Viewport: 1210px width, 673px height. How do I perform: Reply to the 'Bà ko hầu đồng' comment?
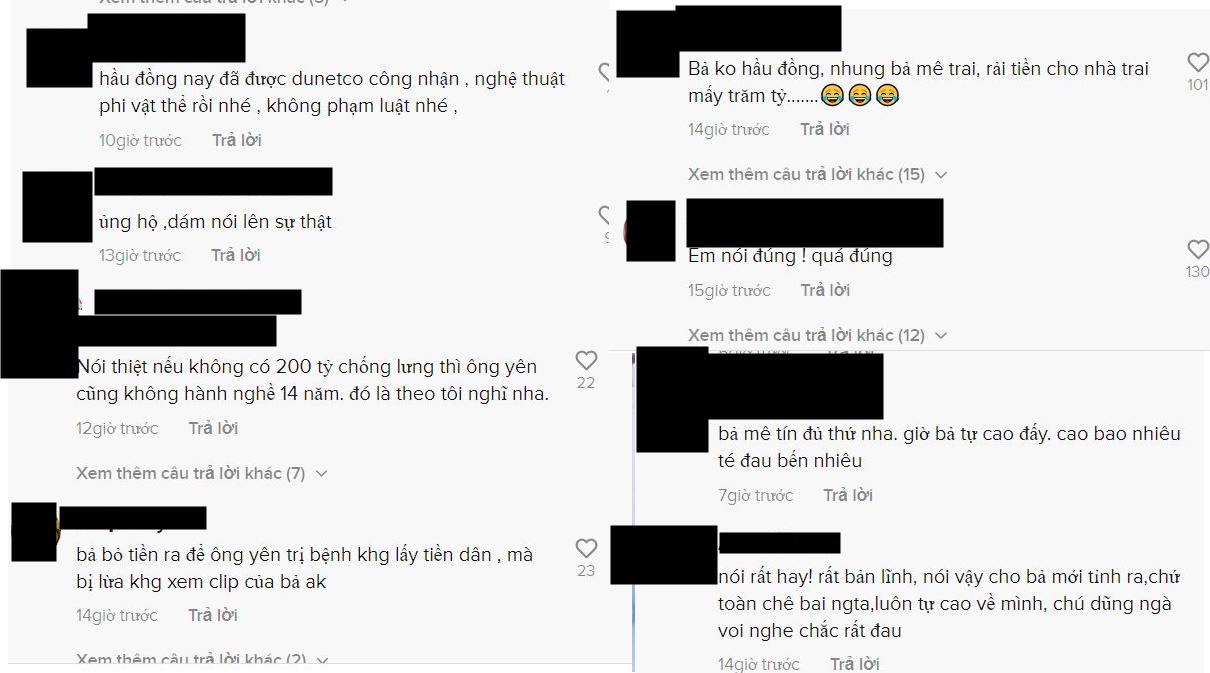825,129
